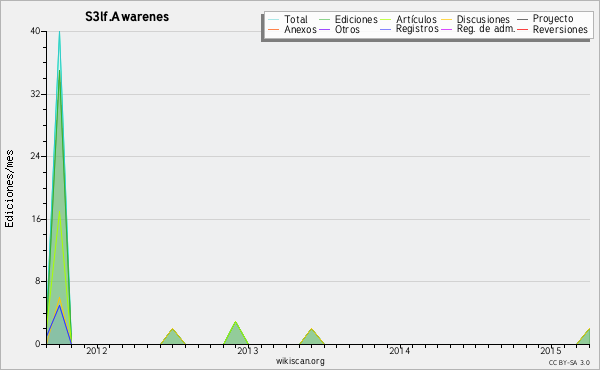Click the x-axis year label 2015
The image size is (600, 370).
click(x=551, y=351)
